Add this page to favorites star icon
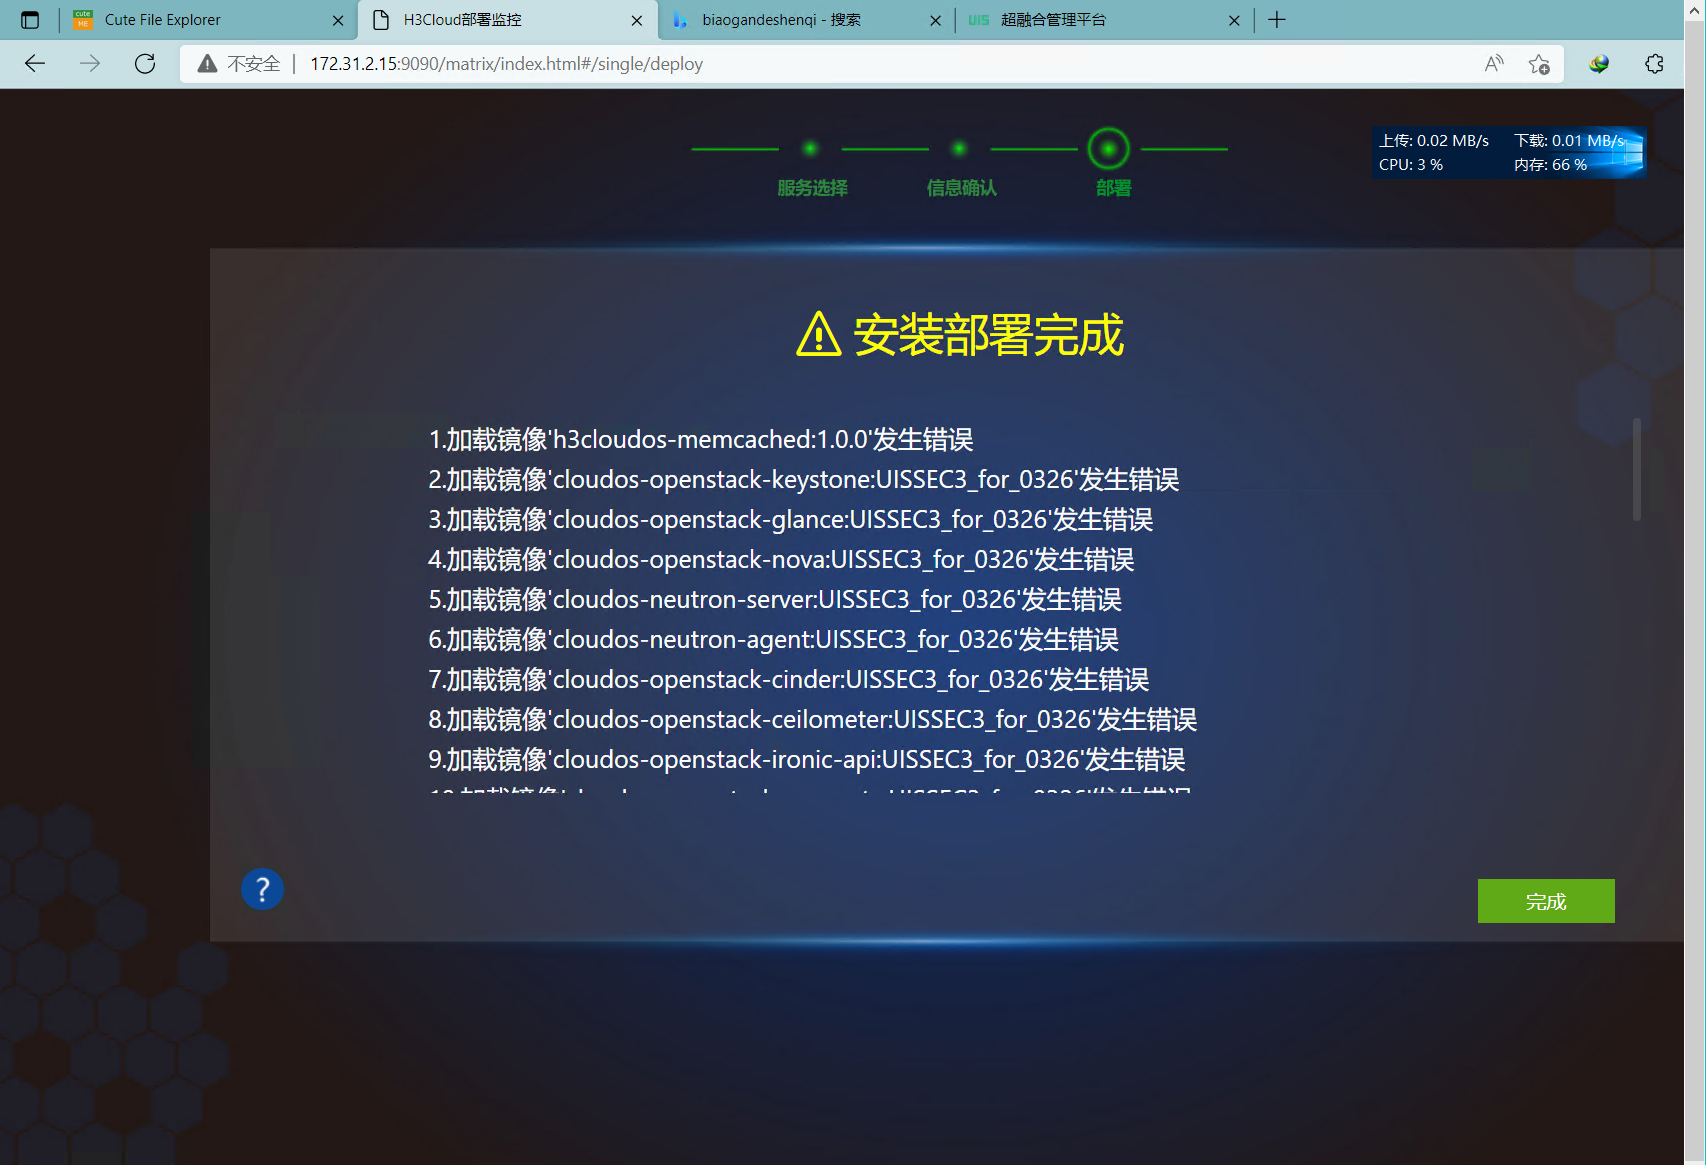The height and width of the screenshot is (1165, 1706). pyautogui.click(x=1539, y=64)
